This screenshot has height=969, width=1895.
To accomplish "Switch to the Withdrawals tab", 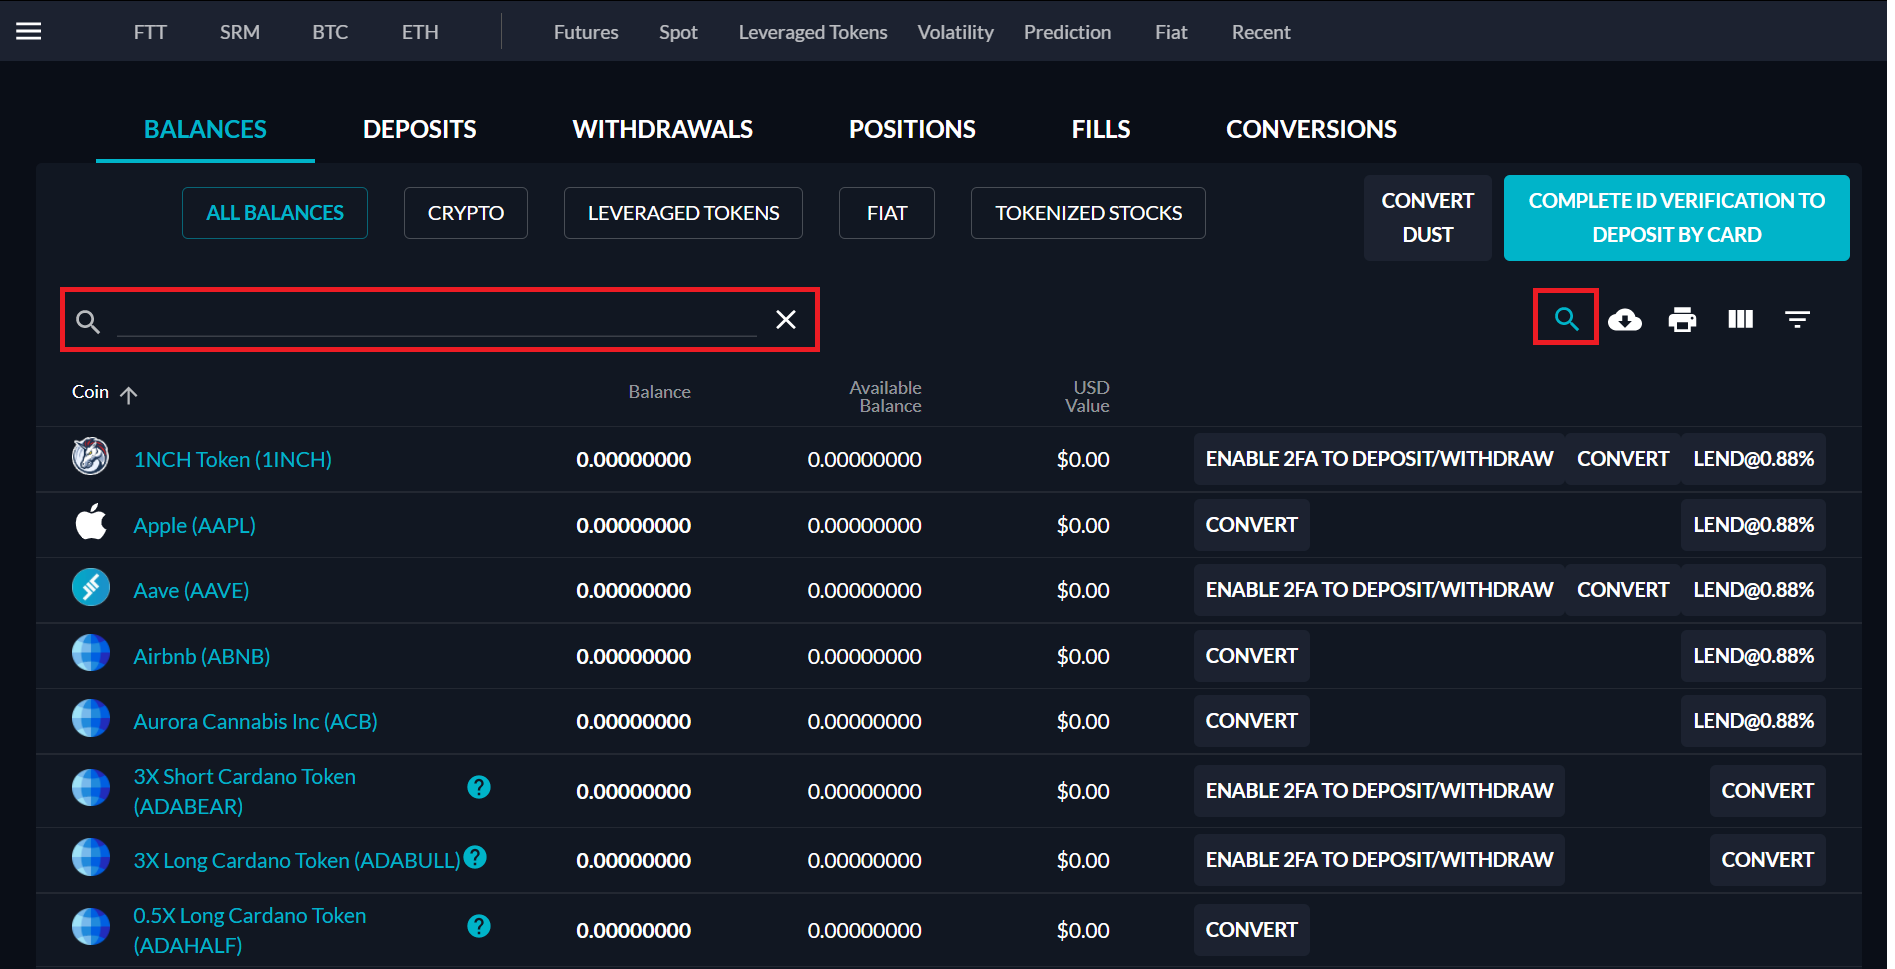I will pyautogui.click(x=662, y=129).
